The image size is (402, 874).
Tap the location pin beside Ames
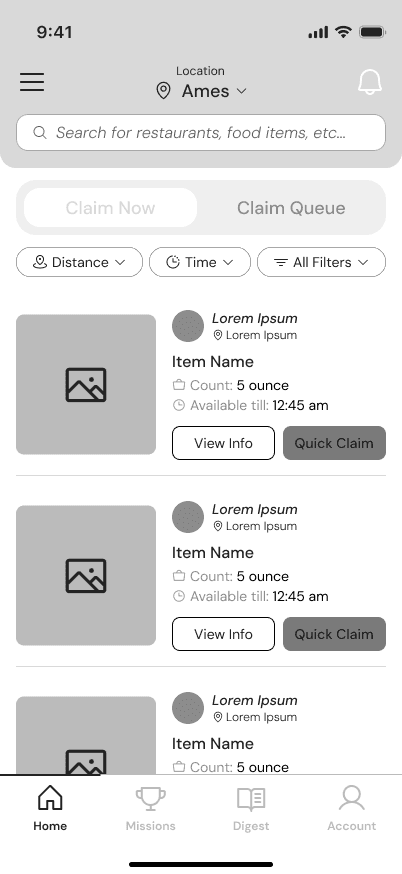[x=163, y=91]
